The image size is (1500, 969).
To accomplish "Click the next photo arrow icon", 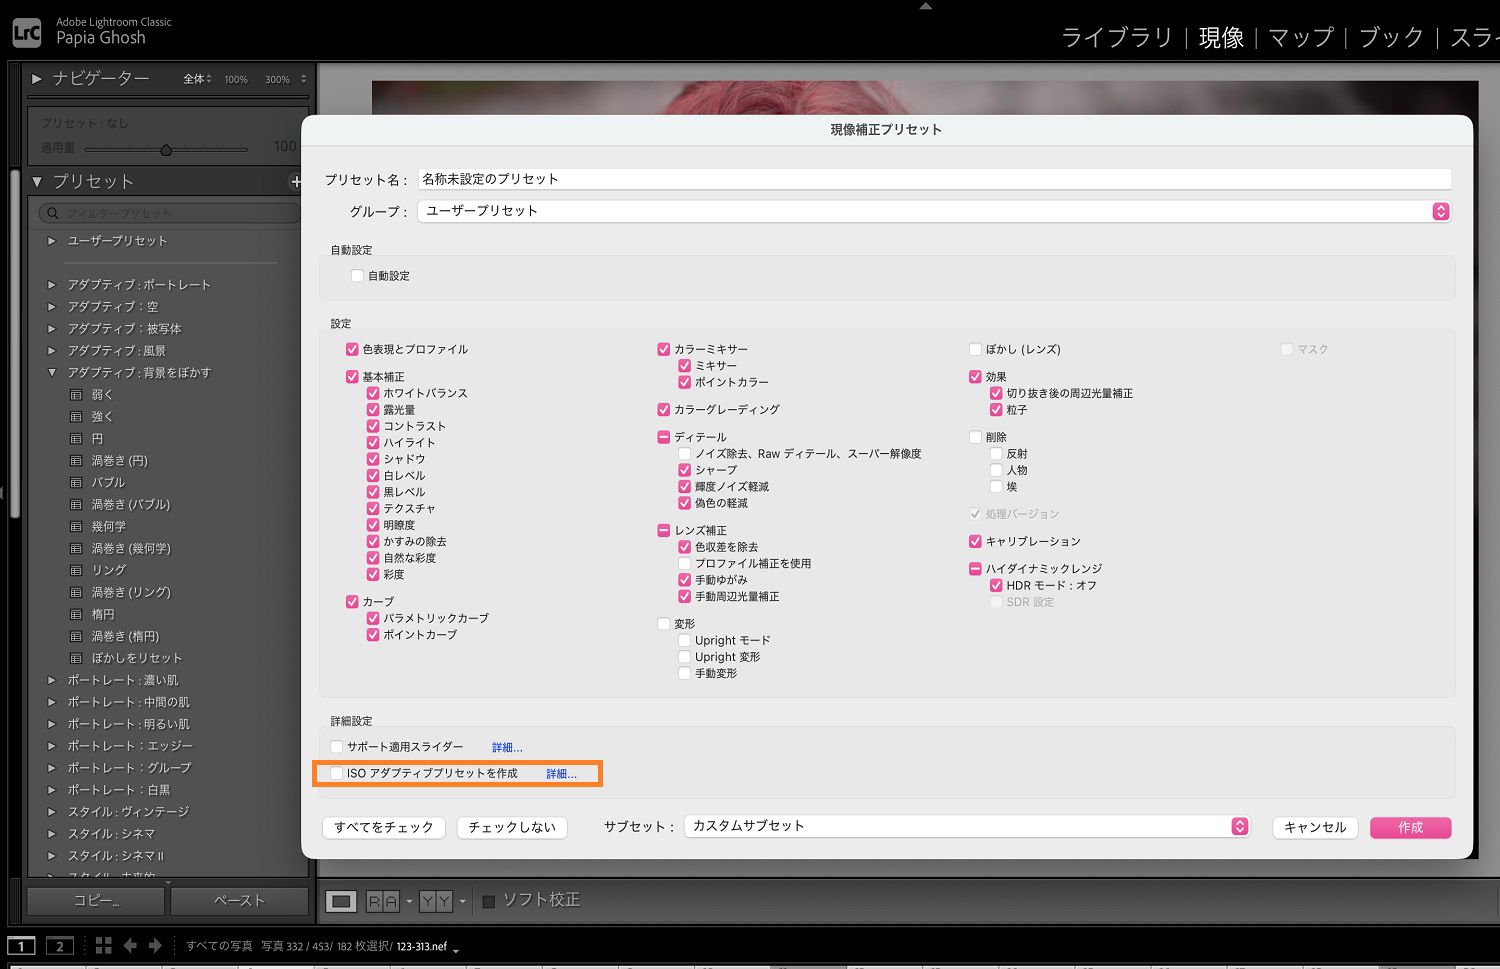I will click(156, 945).
